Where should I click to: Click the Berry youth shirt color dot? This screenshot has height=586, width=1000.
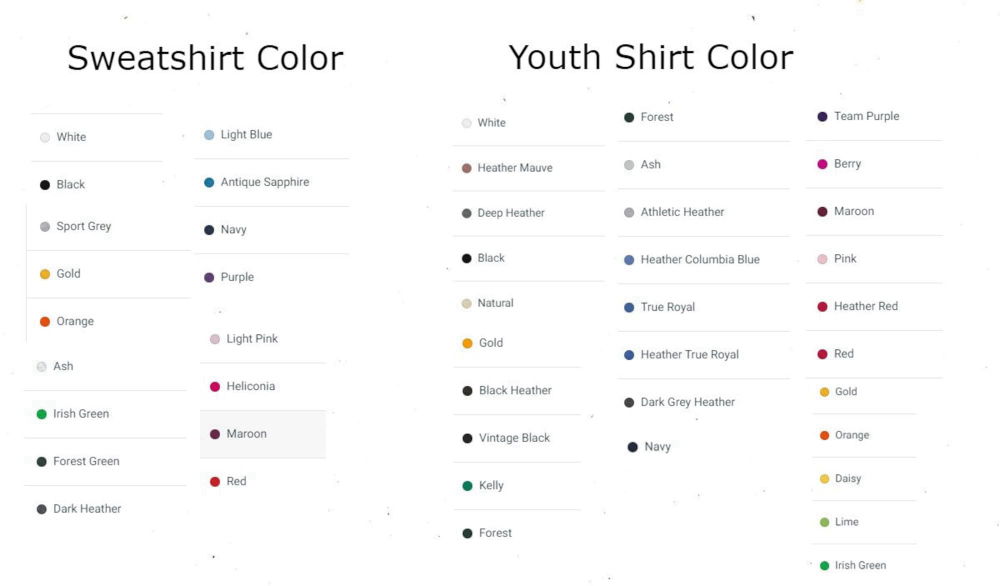[x=822, y=165]
